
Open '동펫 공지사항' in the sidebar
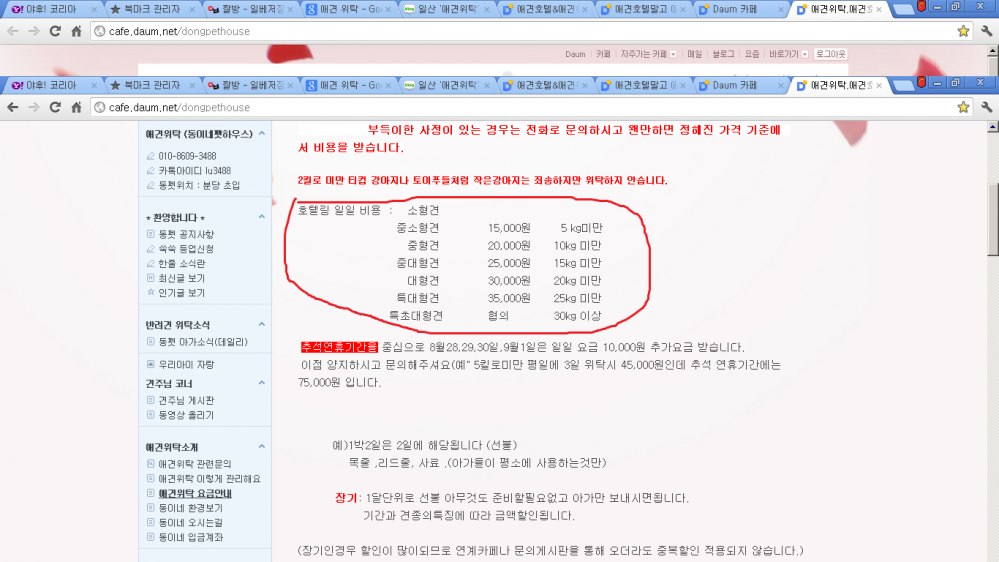point(186,234)
